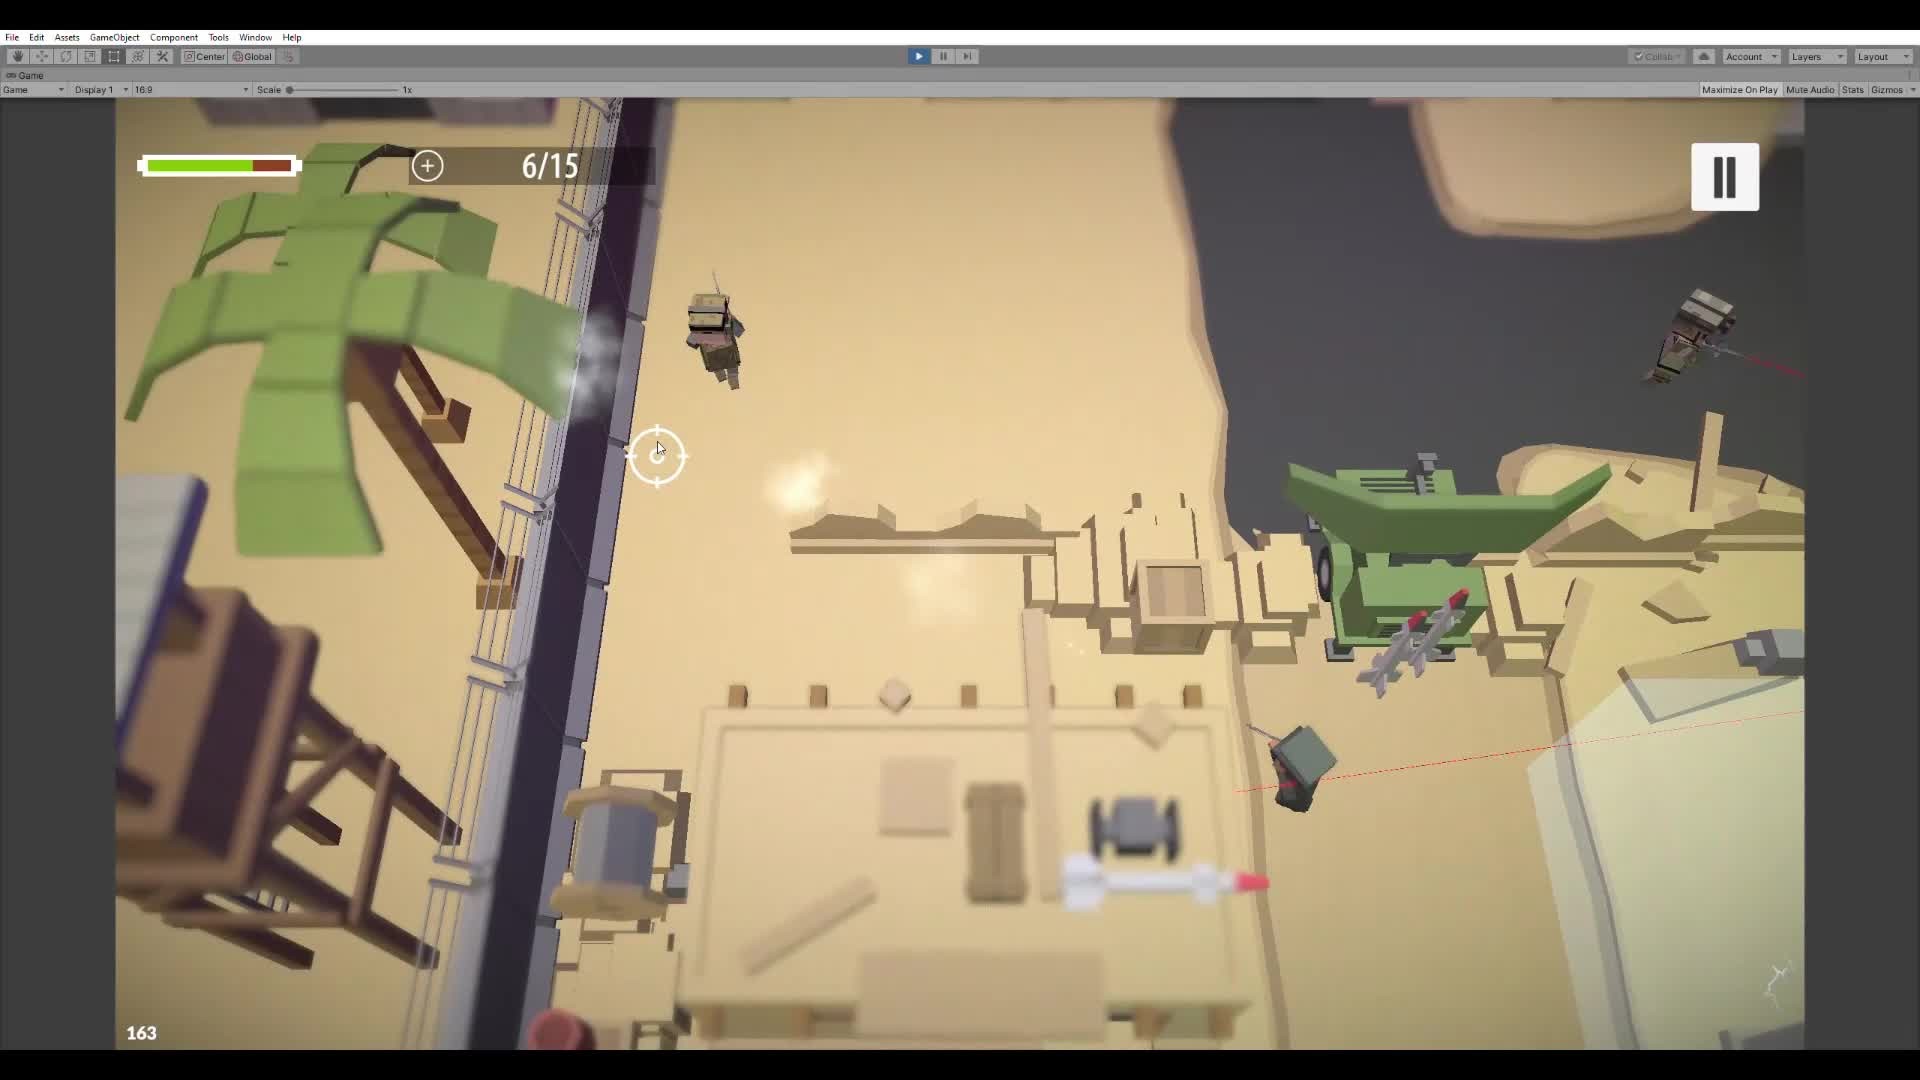The image size is (1920, 1080).
Task: Select the Rotate tool
Action: [x=65, y=57]
